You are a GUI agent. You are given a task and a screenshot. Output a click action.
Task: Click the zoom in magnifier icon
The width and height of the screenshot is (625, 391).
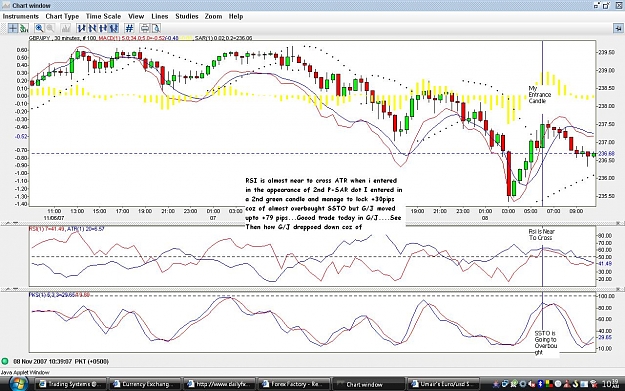click(39, 28)
